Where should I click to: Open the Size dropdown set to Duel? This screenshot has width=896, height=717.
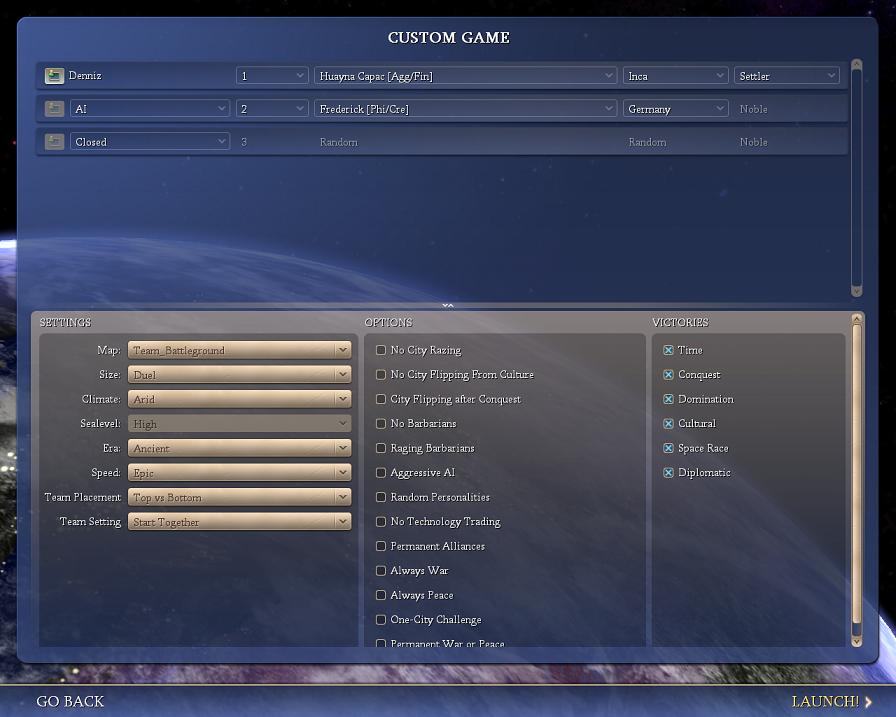coord(239,375)
